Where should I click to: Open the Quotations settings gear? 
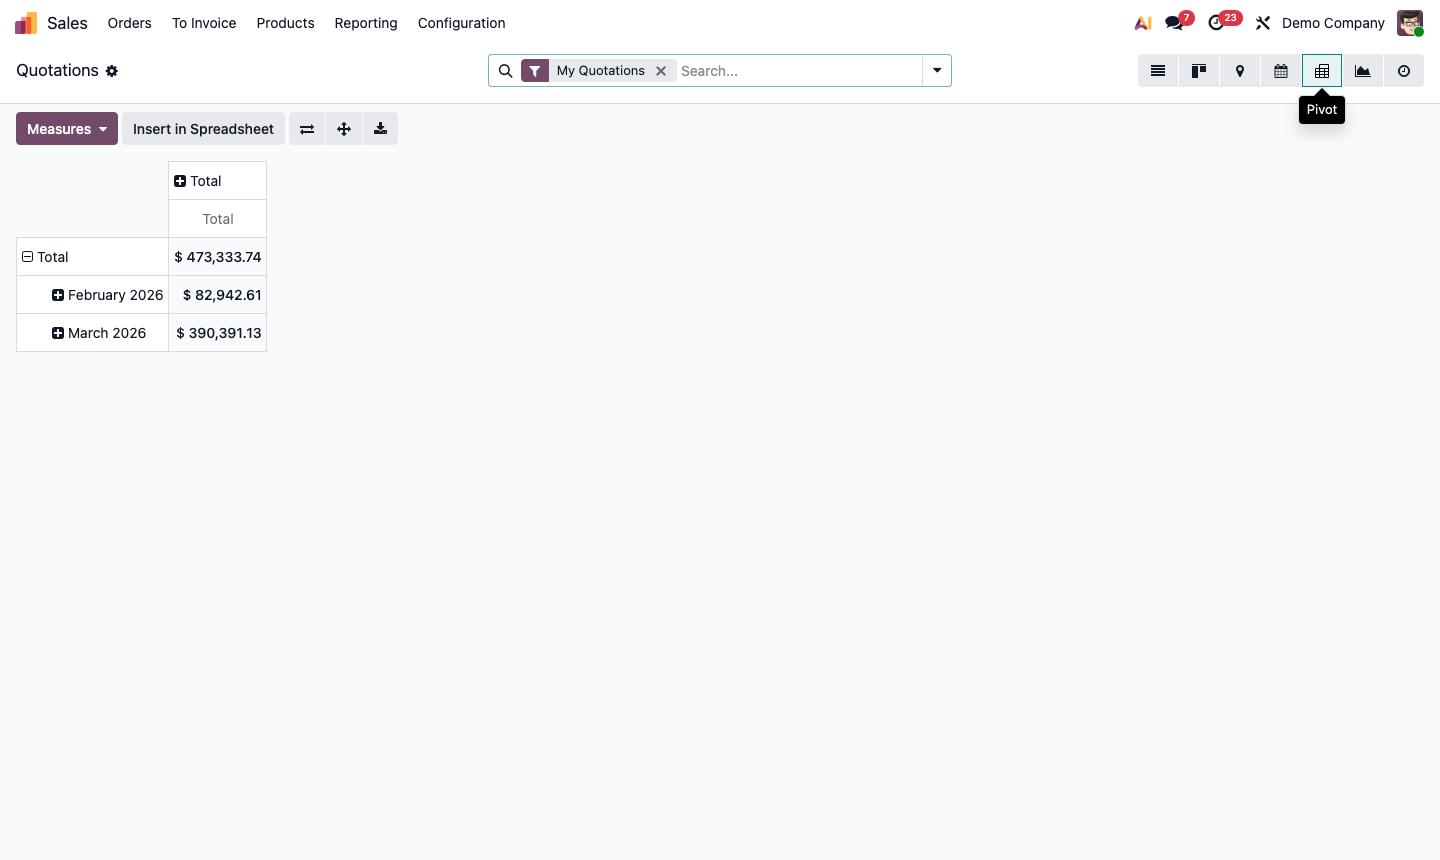pos(112,71)
